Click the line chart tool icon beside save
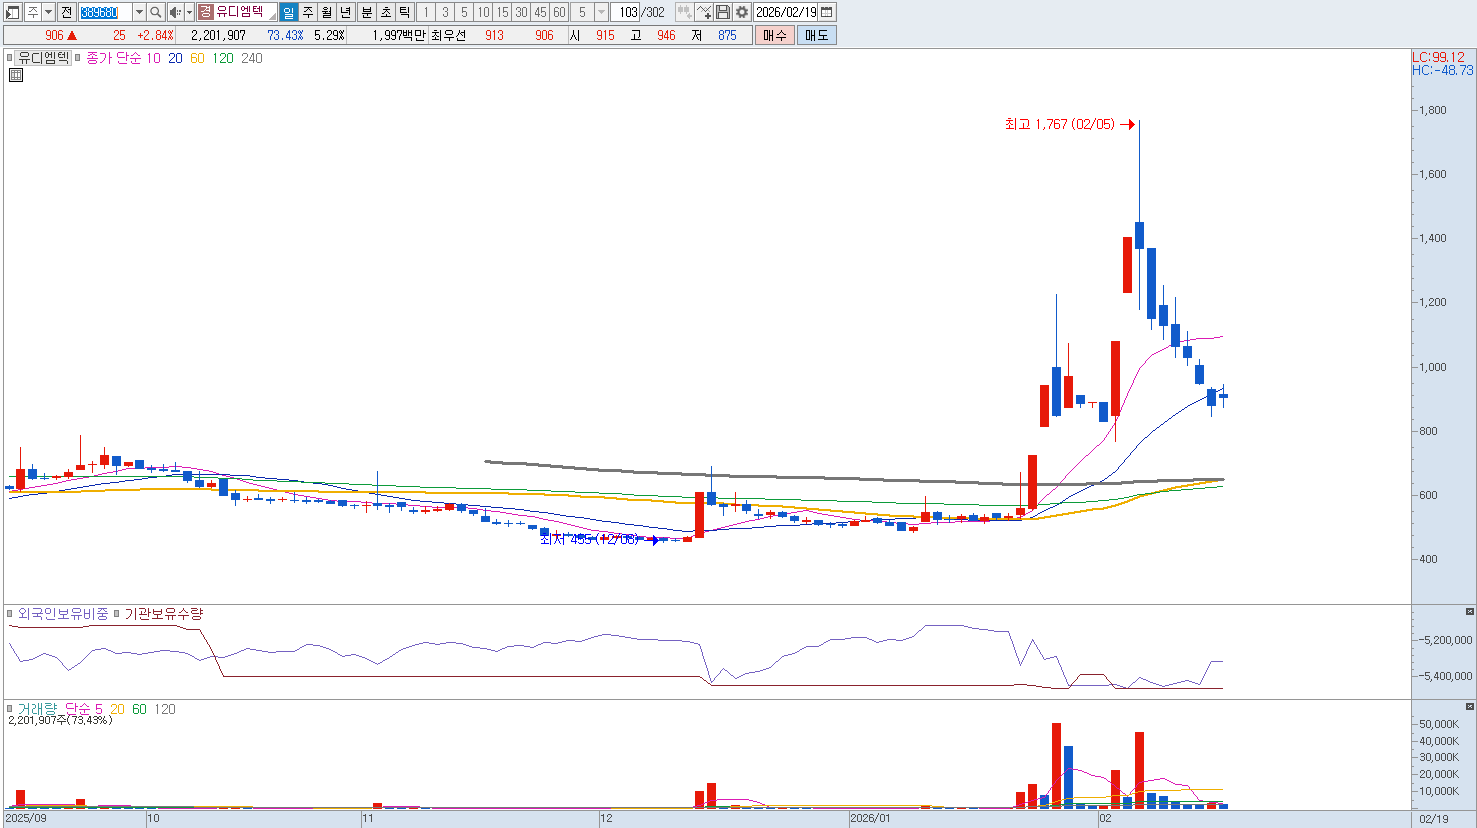The height and width of the screenshot is (828, 1477). point(704,12)
